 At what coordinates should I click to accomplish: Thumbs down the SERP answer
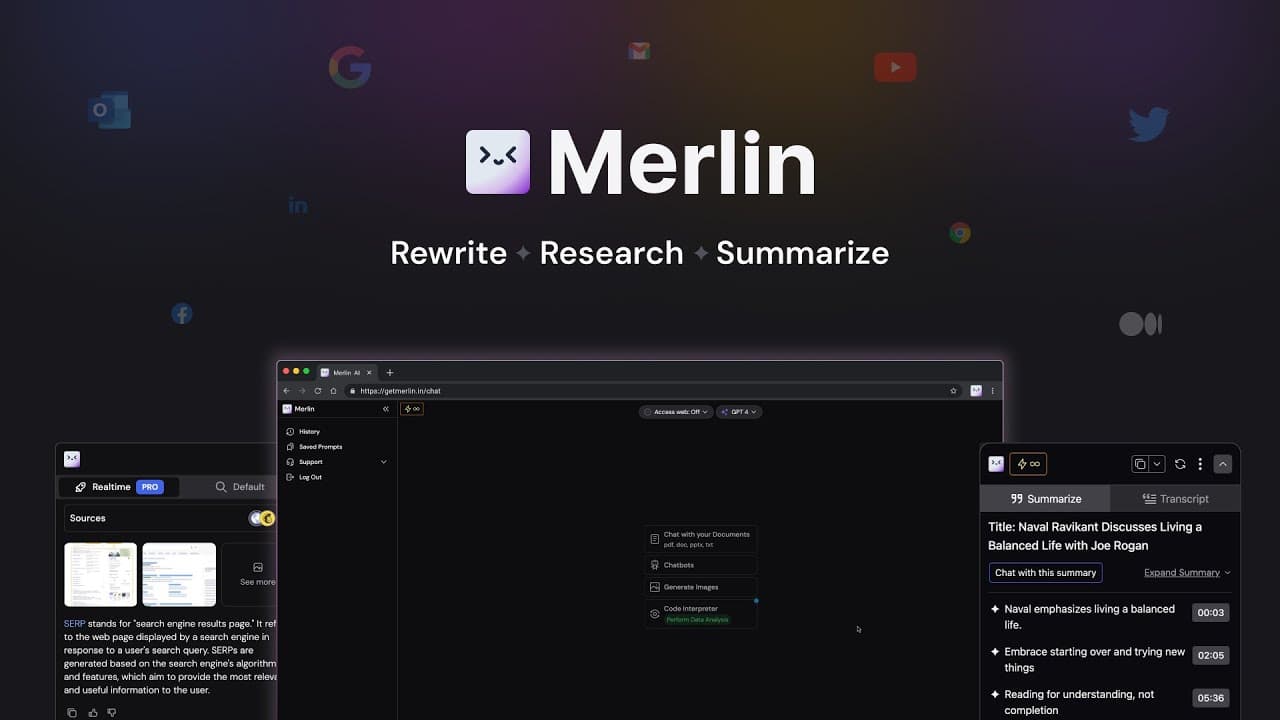pos(112,713)
